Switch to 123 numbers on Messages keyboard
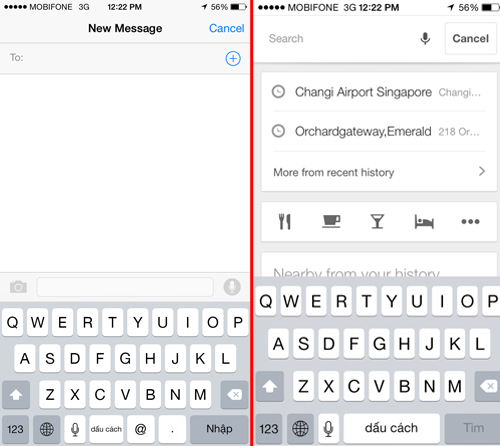 [x=15, y=429]
